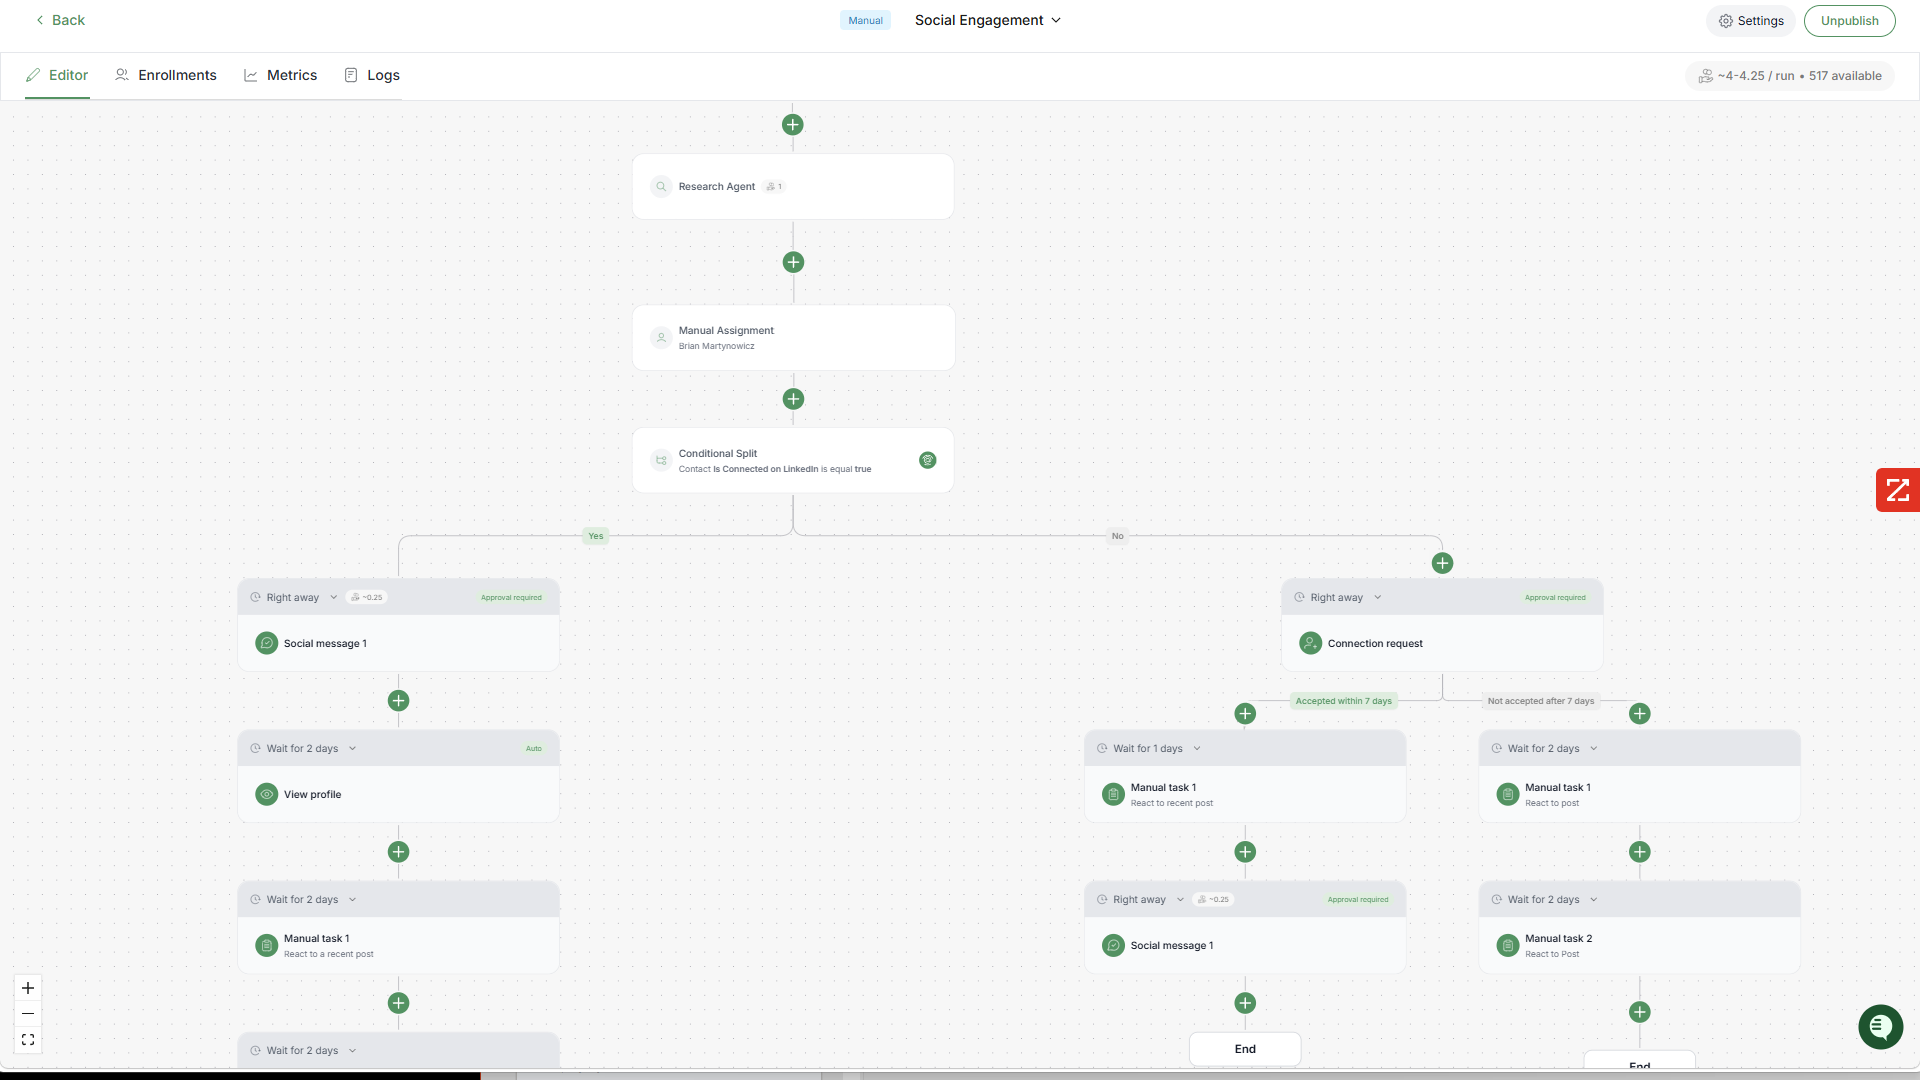This screenshot has height=1080, width=1920.
Task: Click the Brian Martynowicz assignee text
Action: (x=717, y=347)
